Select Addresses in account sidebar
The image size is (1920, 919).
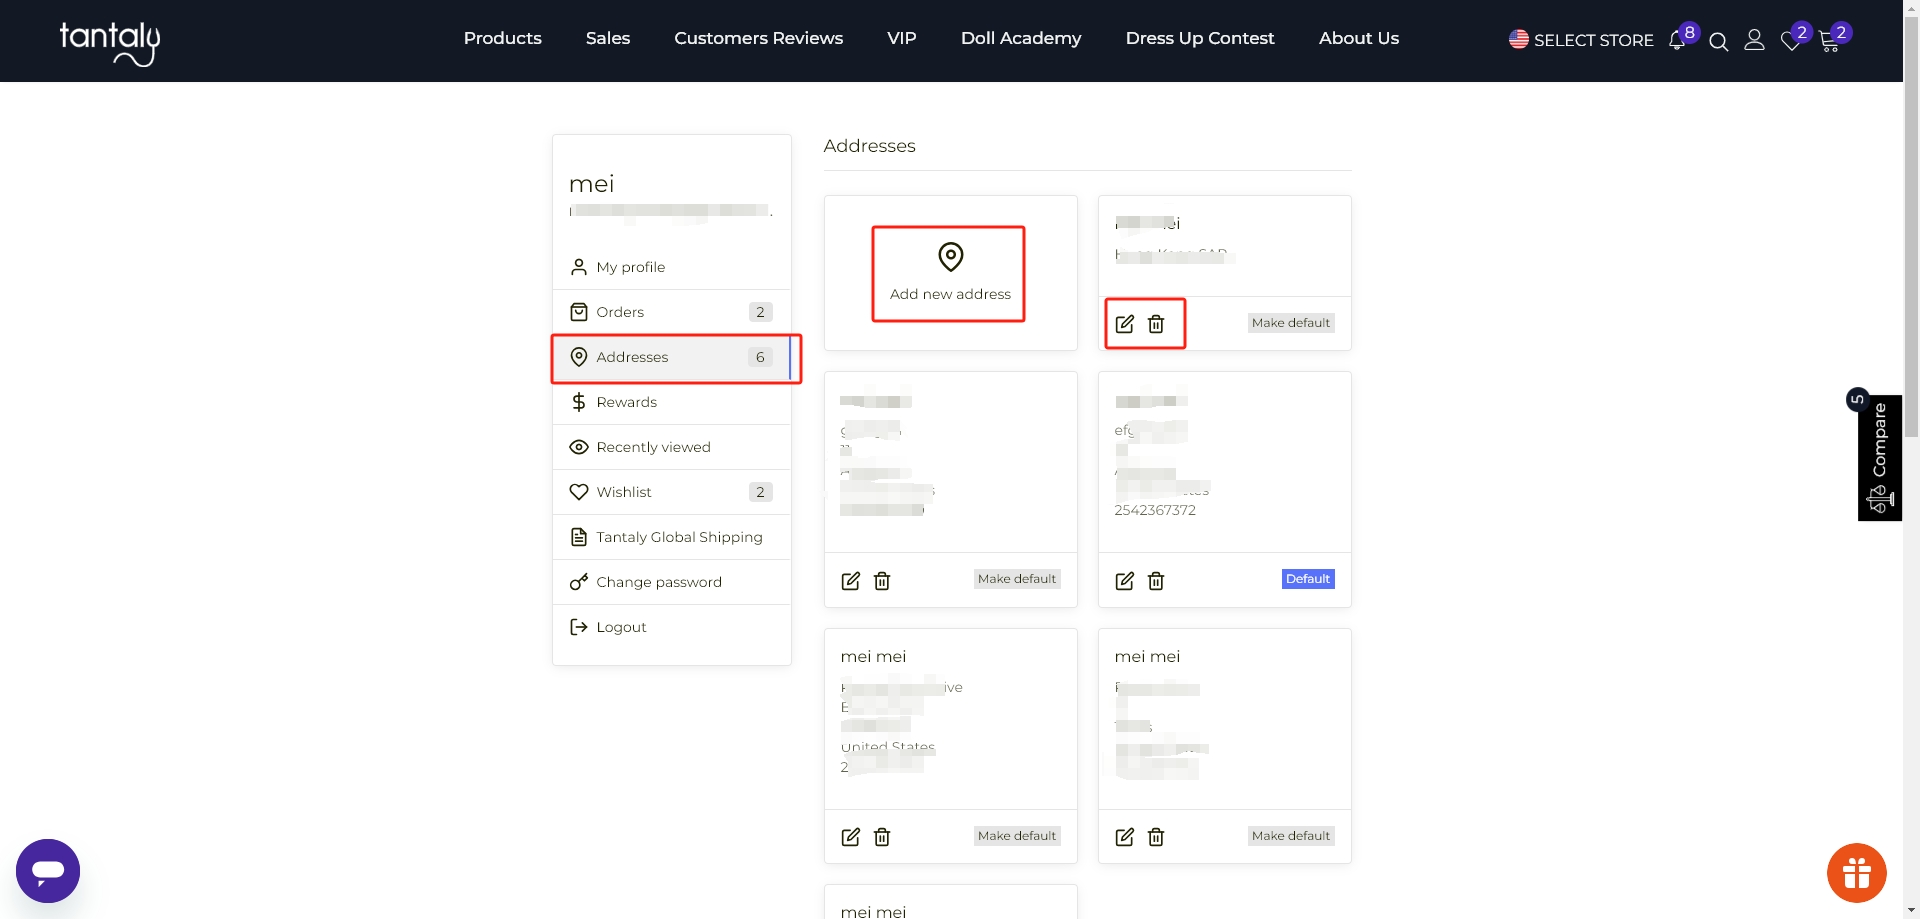672,357
